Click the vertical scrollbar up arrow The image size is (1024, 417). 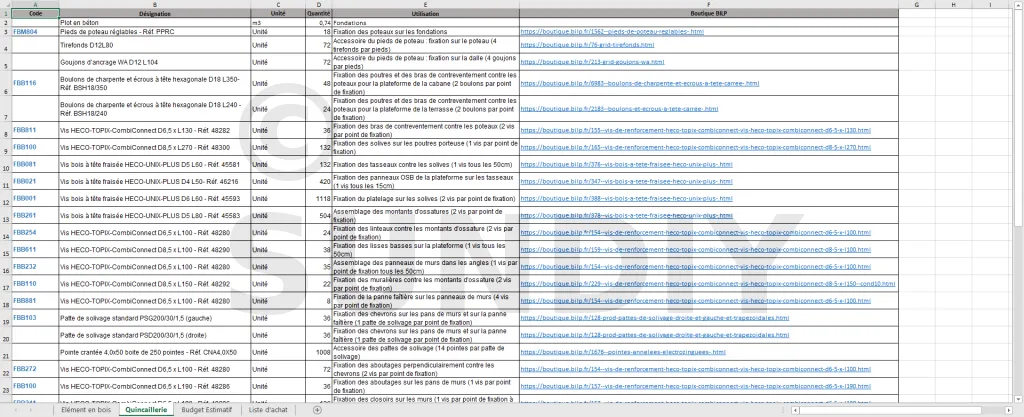coord(1018,4)
